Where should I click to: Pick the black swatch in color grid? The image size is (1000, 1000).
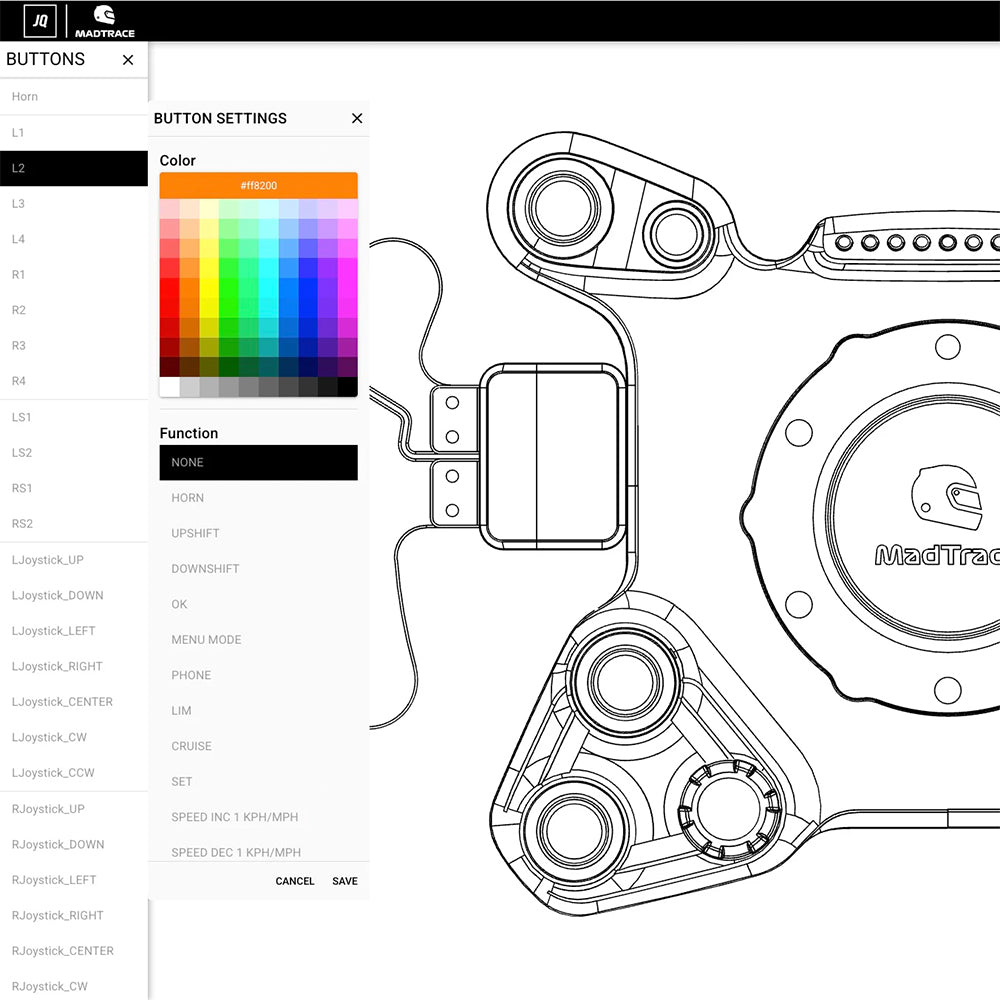pos(347,387)
